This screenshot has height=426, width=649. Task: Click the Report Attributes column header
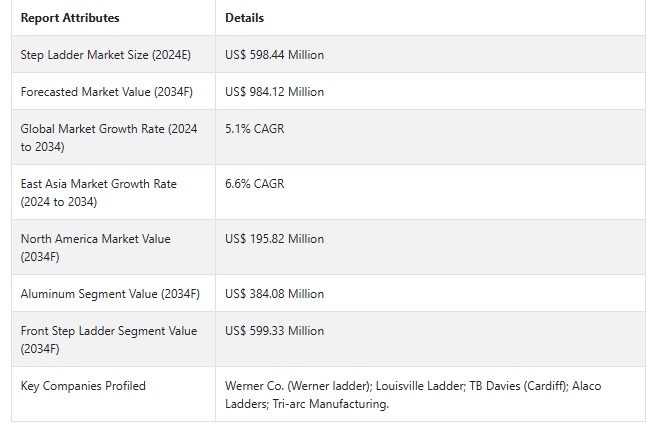pyautogui.click(x=70, y=18)
